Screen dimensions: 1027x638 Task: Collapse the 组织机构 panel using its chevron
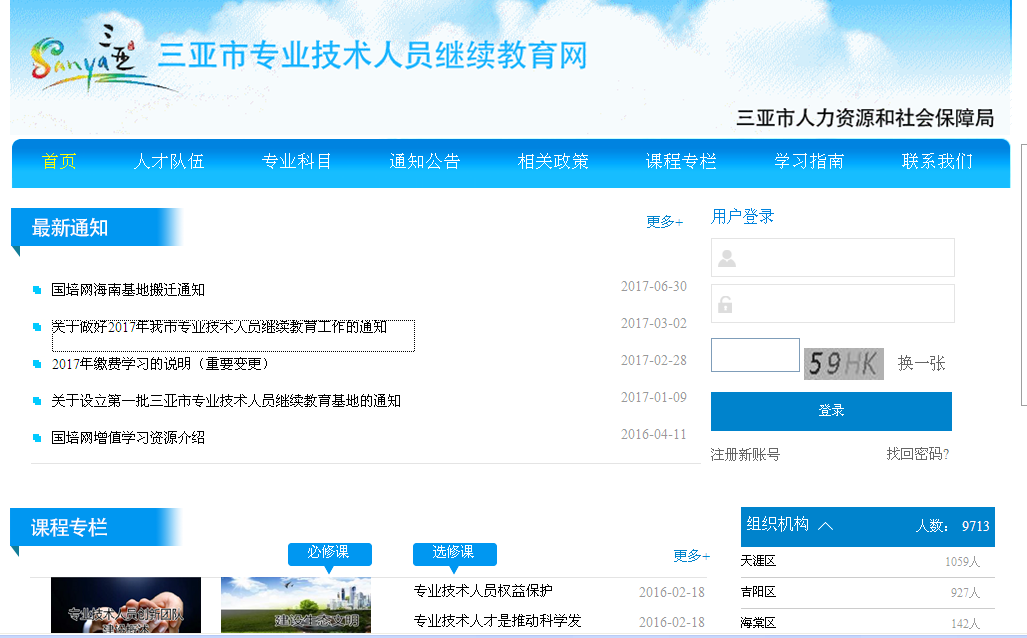(825, 525)
